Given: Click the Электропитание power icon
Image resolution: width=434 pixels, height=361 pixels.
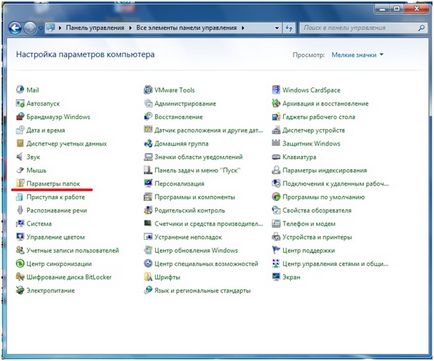Looking at the screenshot, I should click(x=20, y=290).
